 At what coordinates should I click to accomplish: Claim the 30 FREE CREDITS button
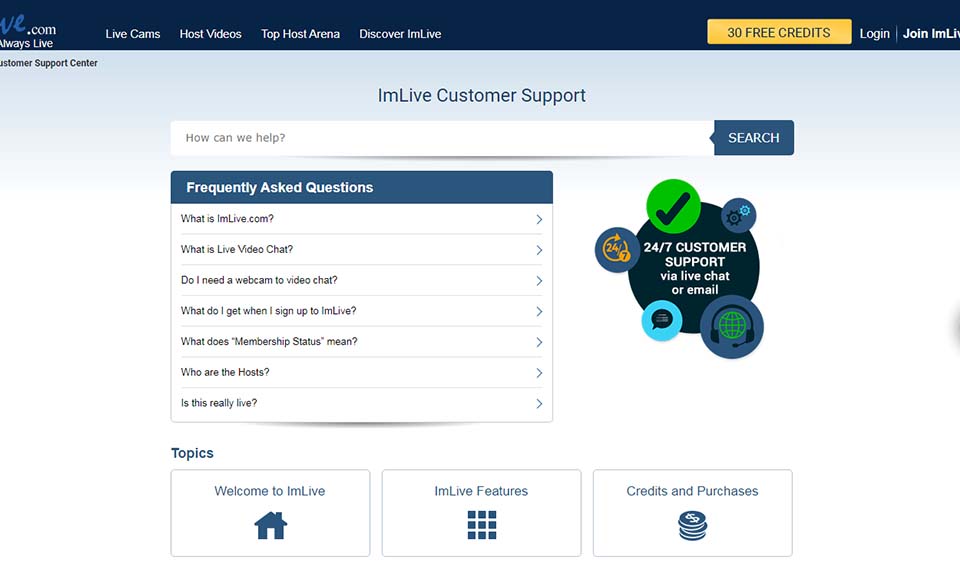[779, 32]
